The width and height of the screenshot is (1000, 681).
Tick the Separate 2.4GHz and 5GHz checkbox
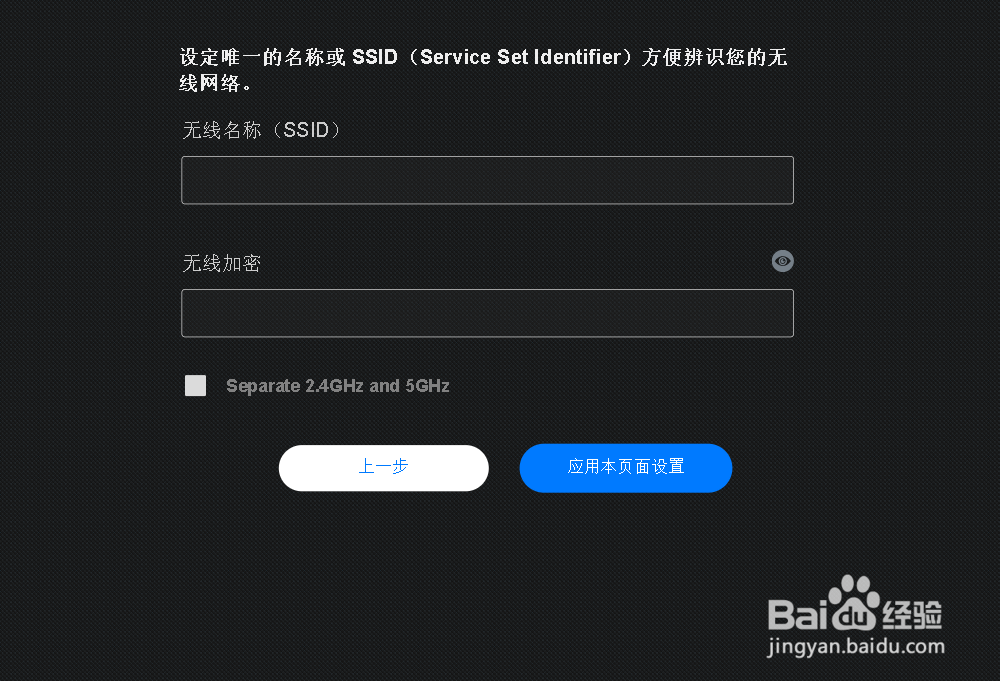coord(195,385)
